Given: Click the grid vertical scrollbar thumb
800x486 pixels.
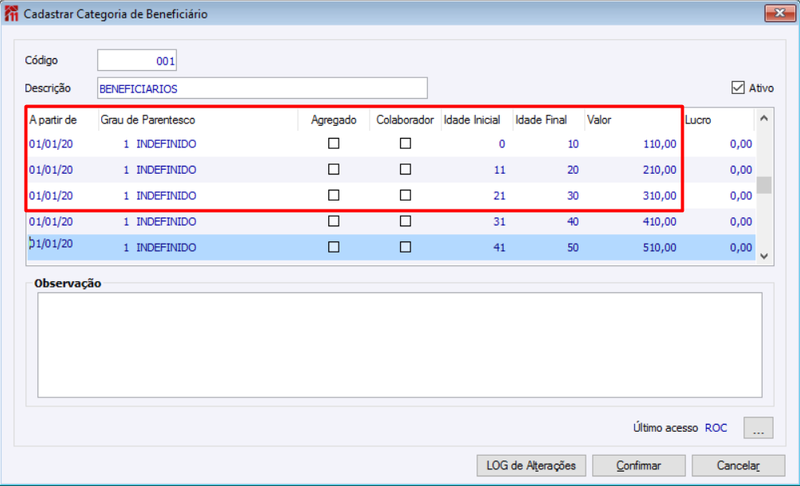Looking at the screenshot, I should tap(764, 185).
